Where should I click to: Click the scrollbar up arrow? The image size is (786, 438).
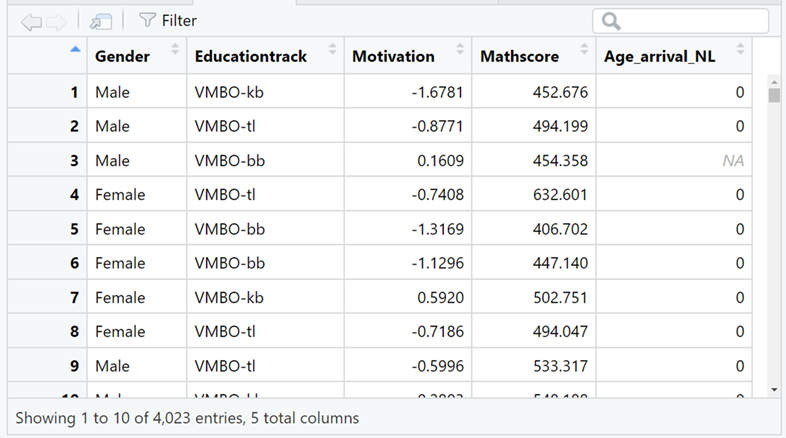[773, 81]
